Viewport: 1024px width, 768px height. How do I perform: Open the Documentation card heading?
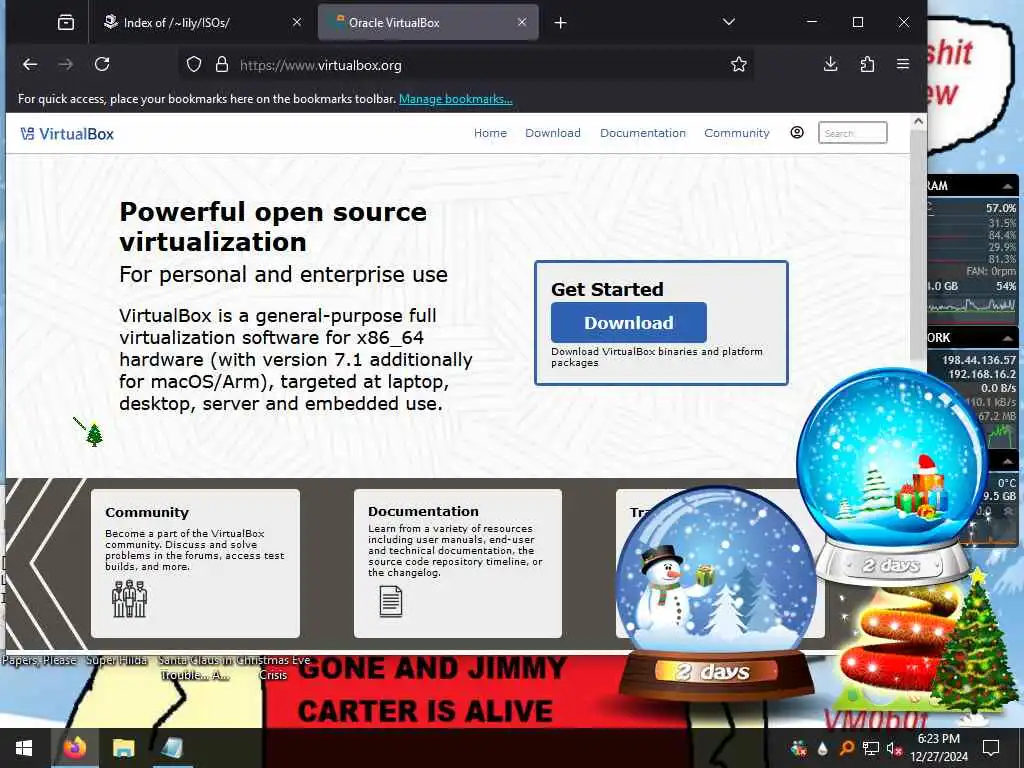423,511
